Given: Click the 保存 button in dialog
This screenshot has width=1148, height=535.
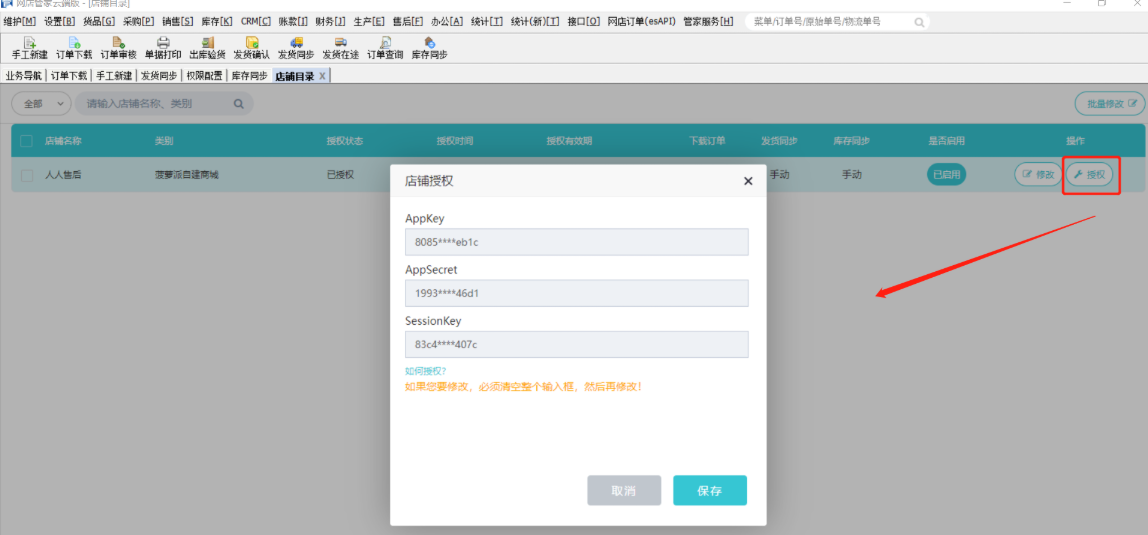Looking at the screenshot, I should [709, 491].
